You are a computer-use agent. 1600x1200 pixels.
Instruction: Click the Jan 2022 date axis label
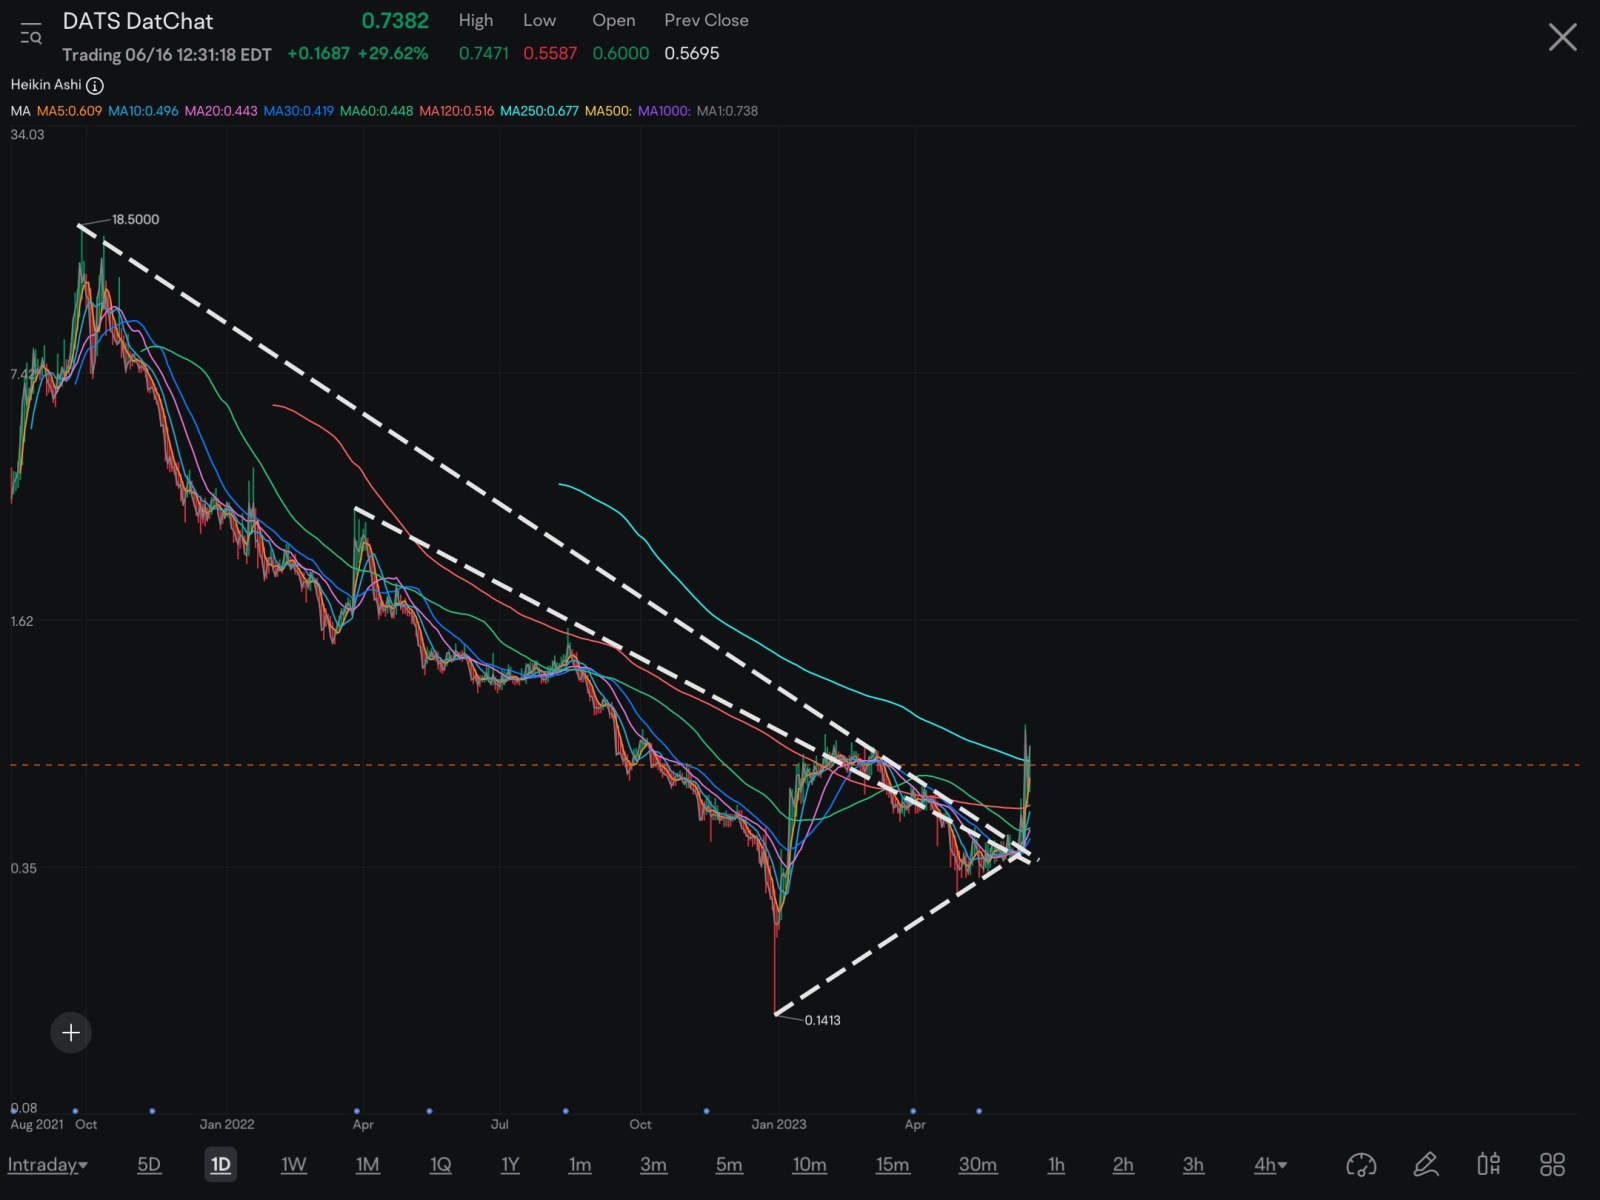[227, 1124]
